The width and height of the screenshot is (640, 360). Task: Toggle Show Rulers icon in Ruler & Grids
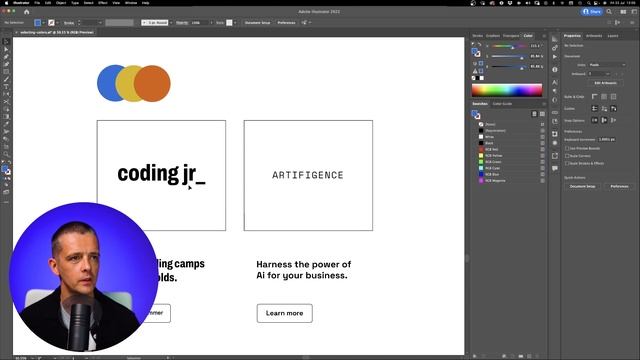(595, 97)
